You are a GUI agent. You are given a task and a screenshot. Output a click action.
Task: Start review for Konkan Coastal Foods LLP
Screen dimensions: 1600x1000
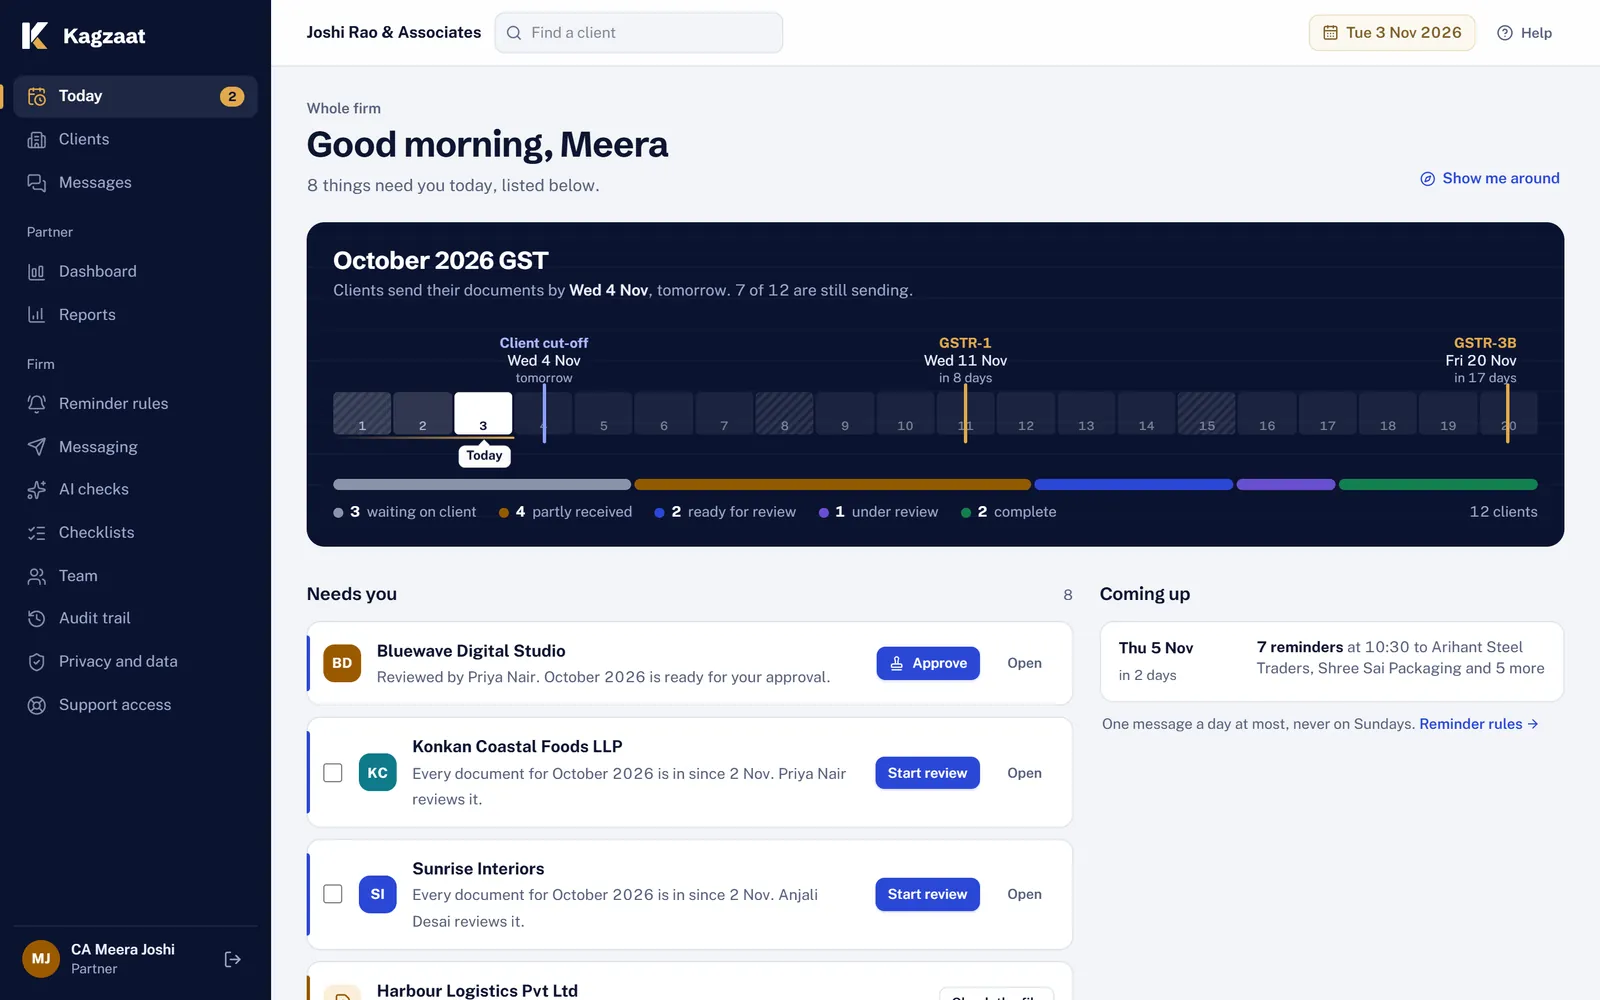tap(927, 773)
